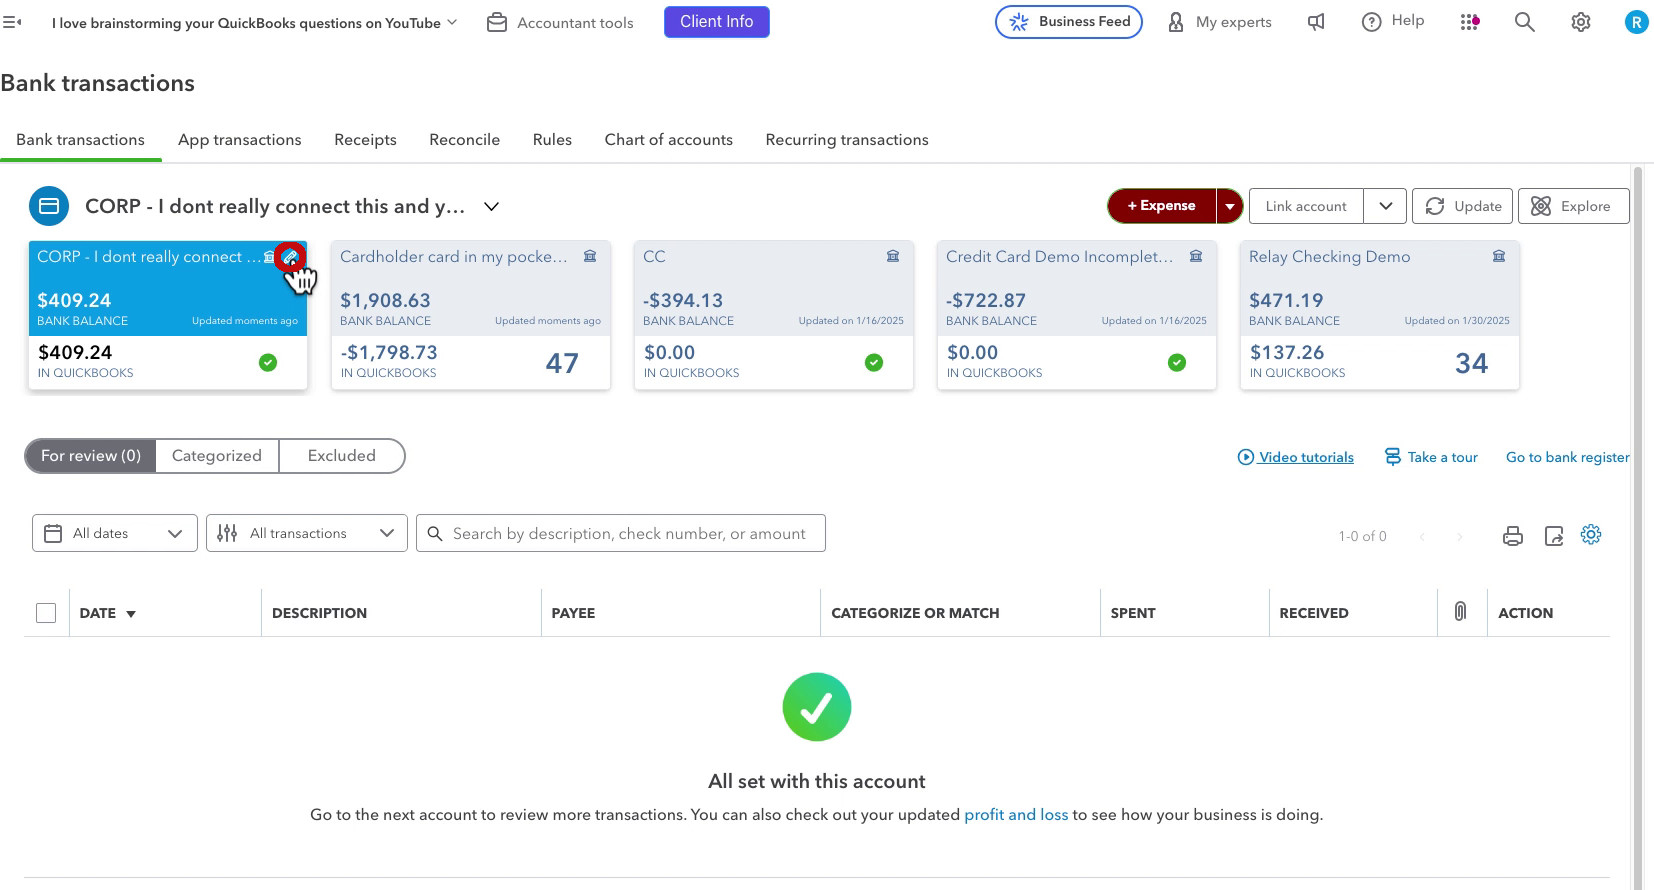Print the transaction list using printer icon
This screenshot has width=1654, height=890.
point(1513,536)
